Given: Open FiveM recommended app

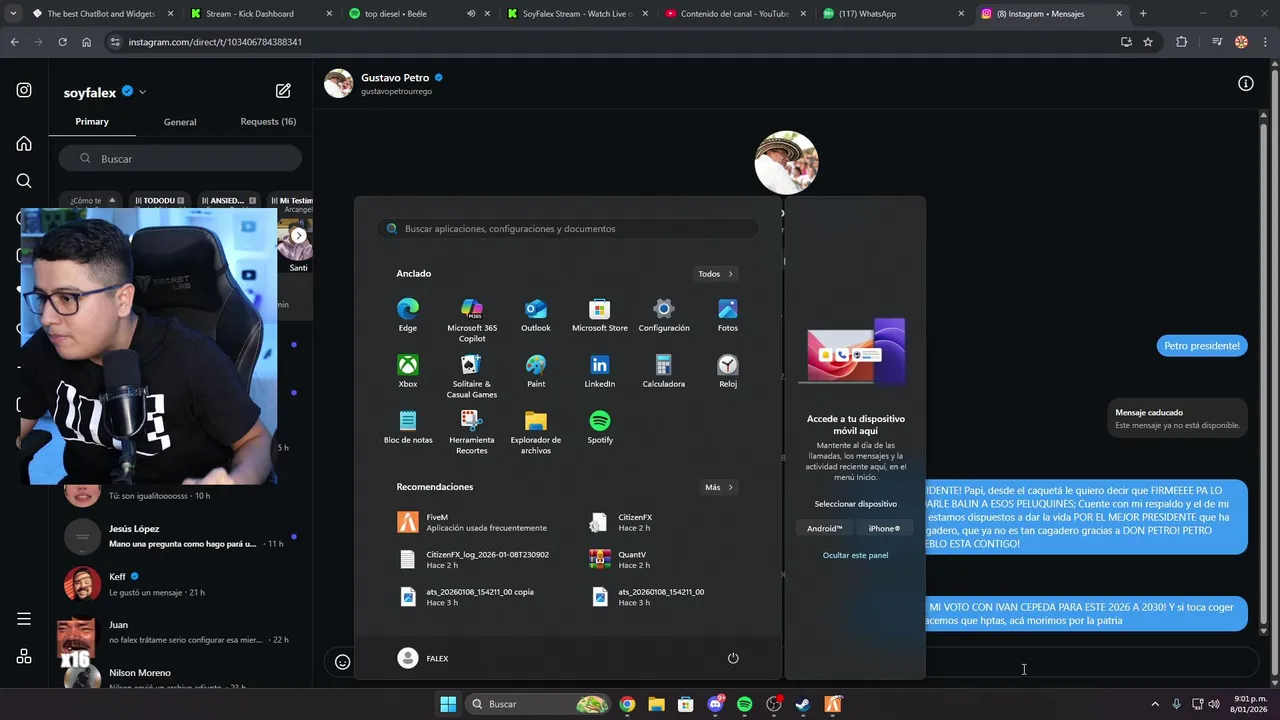Looking at the screenshot, I should [472, 522].
